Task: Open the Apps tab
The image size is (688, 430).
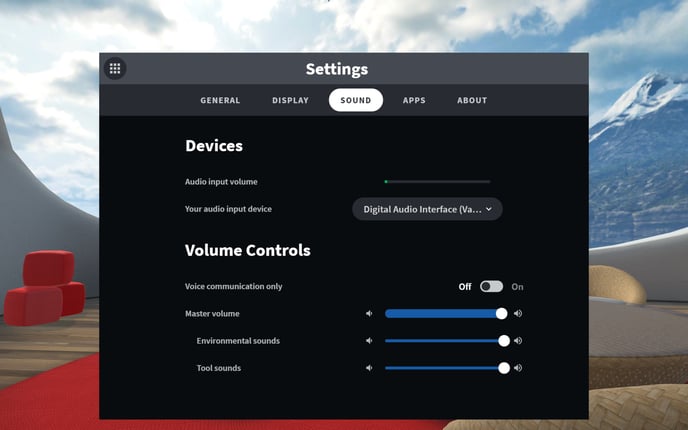Action: 414,100
